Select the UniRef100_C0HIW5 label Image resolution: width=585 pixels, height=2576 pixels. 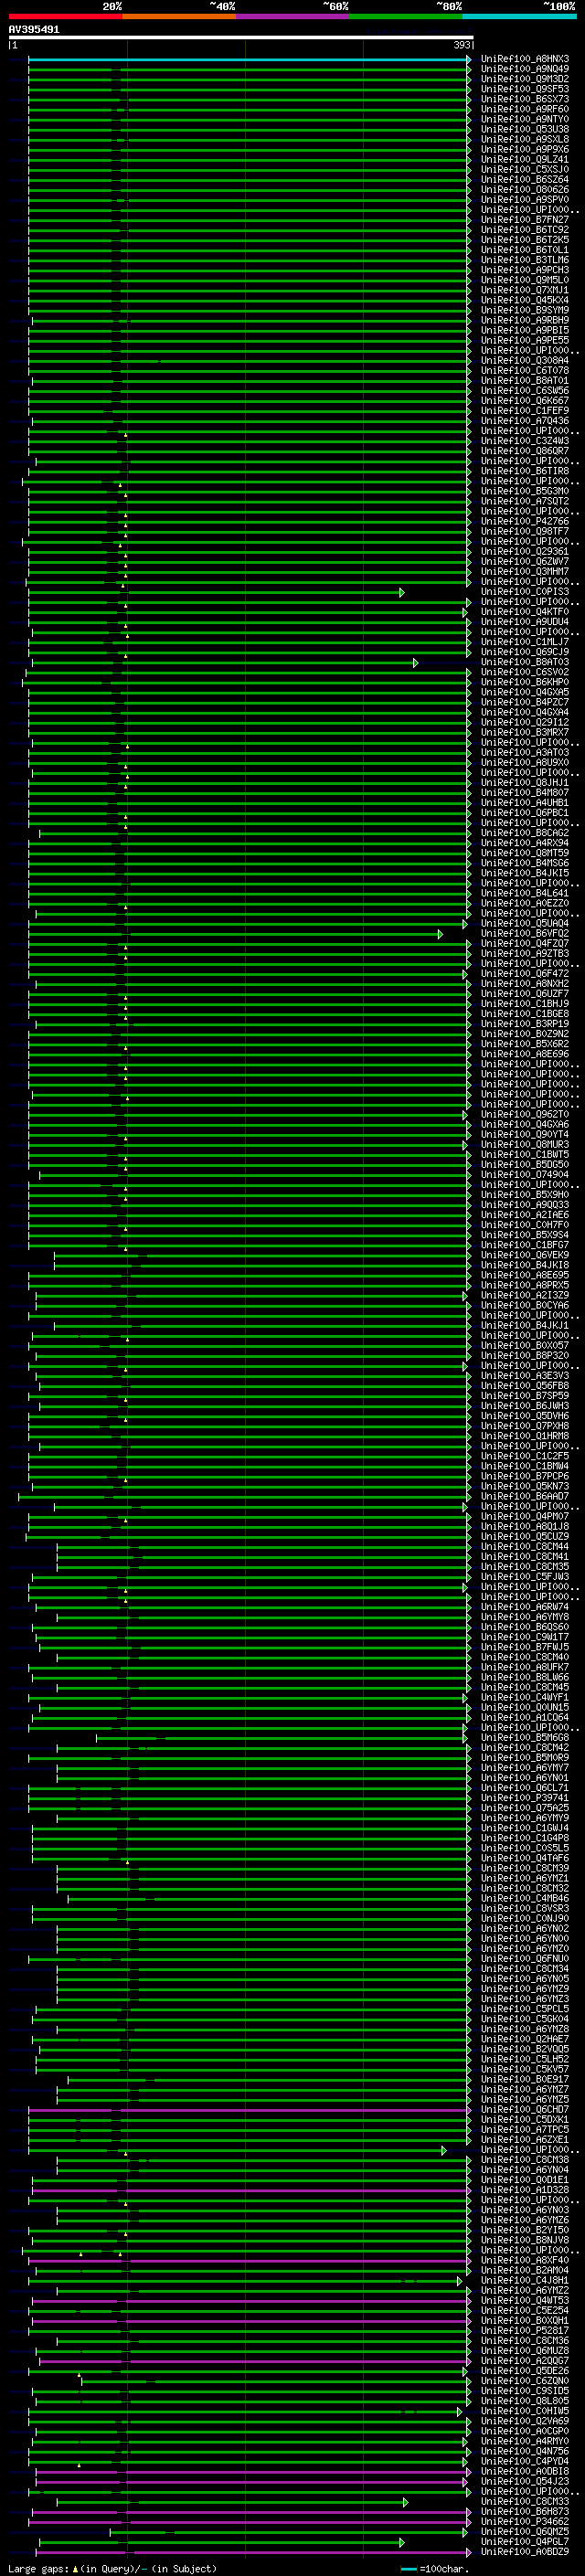pos(525,2411)
